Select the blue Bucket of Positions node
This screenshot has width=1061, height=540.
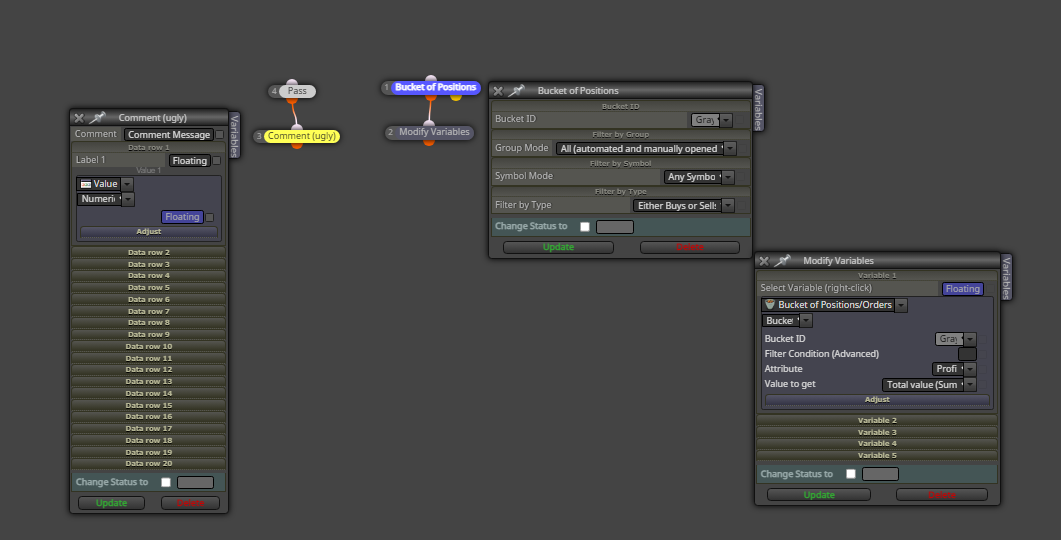[x=435, y=87]
